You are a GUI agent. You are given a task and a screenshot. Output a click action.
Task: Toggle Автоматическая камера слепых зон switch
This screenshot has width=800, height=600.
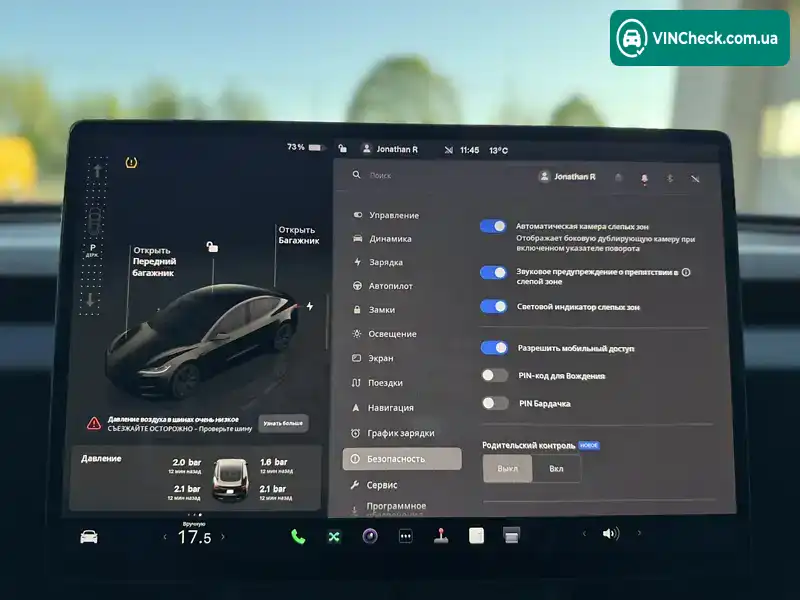click(x=493, y=227)
